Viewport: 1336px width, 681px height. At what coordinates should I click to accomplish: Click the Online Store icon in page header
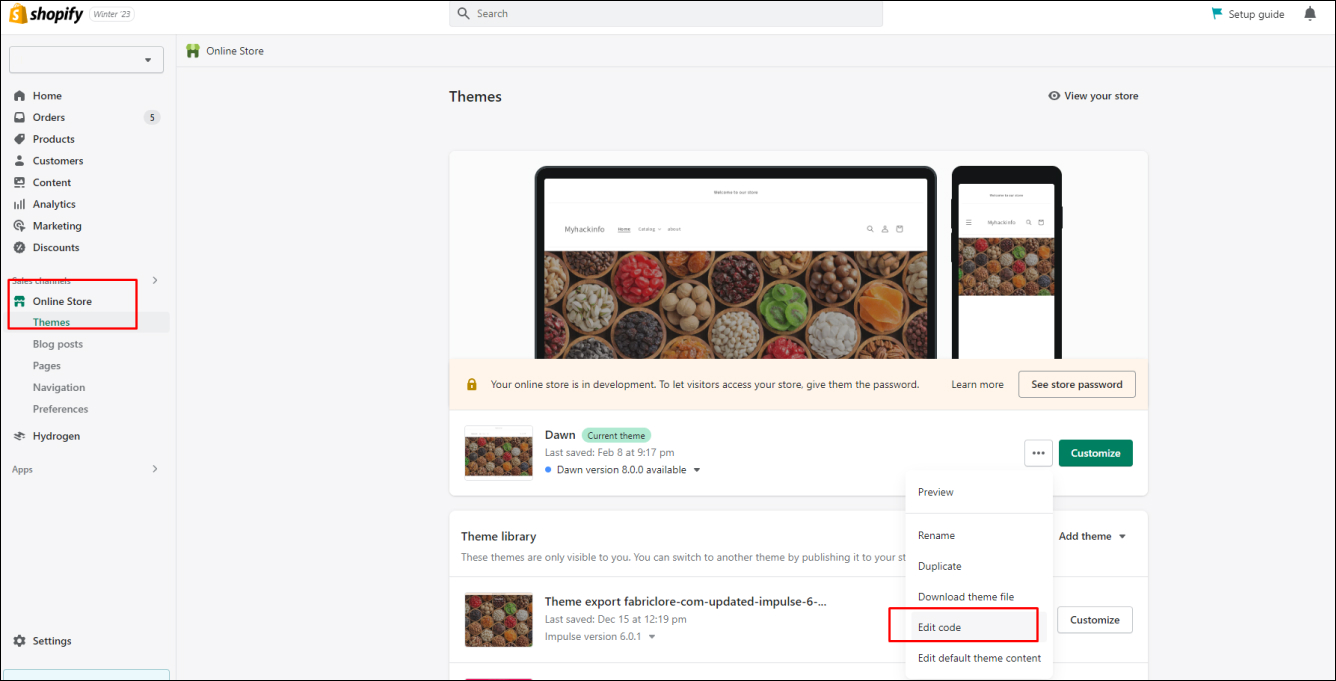(193, 51)
